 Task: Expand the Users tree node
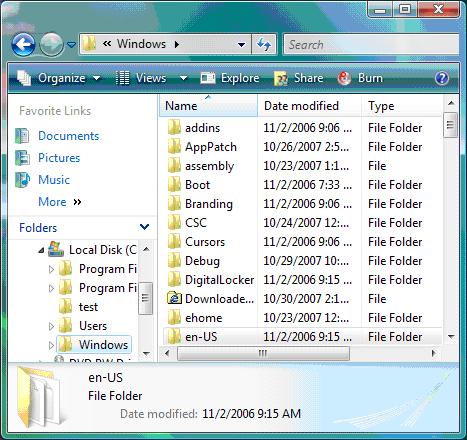(51, 326)
